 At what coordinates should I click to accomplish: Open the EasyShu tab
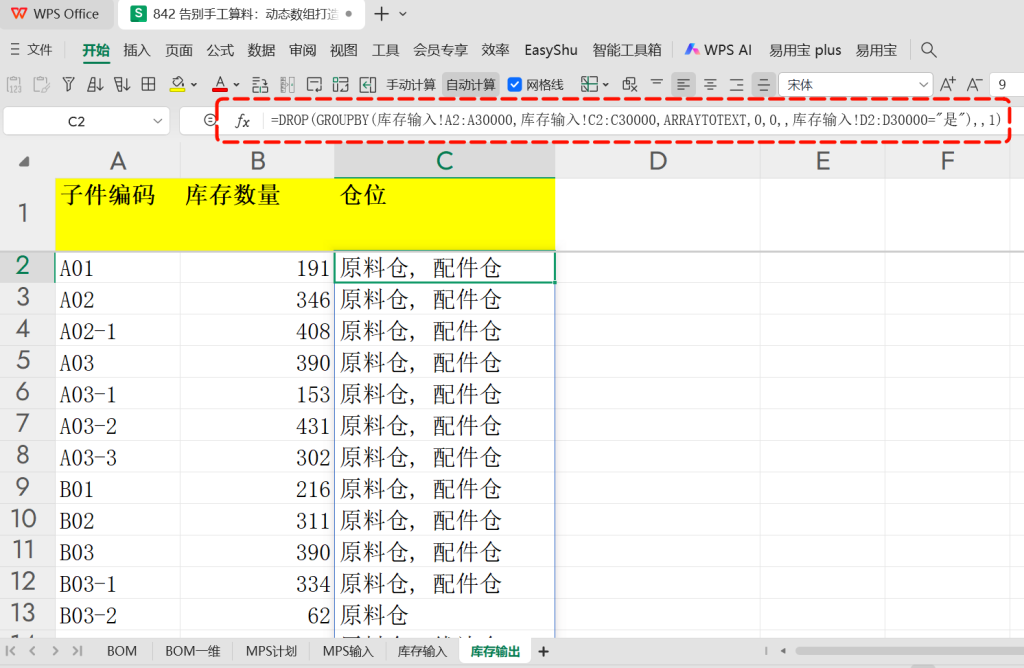(551, 50)
